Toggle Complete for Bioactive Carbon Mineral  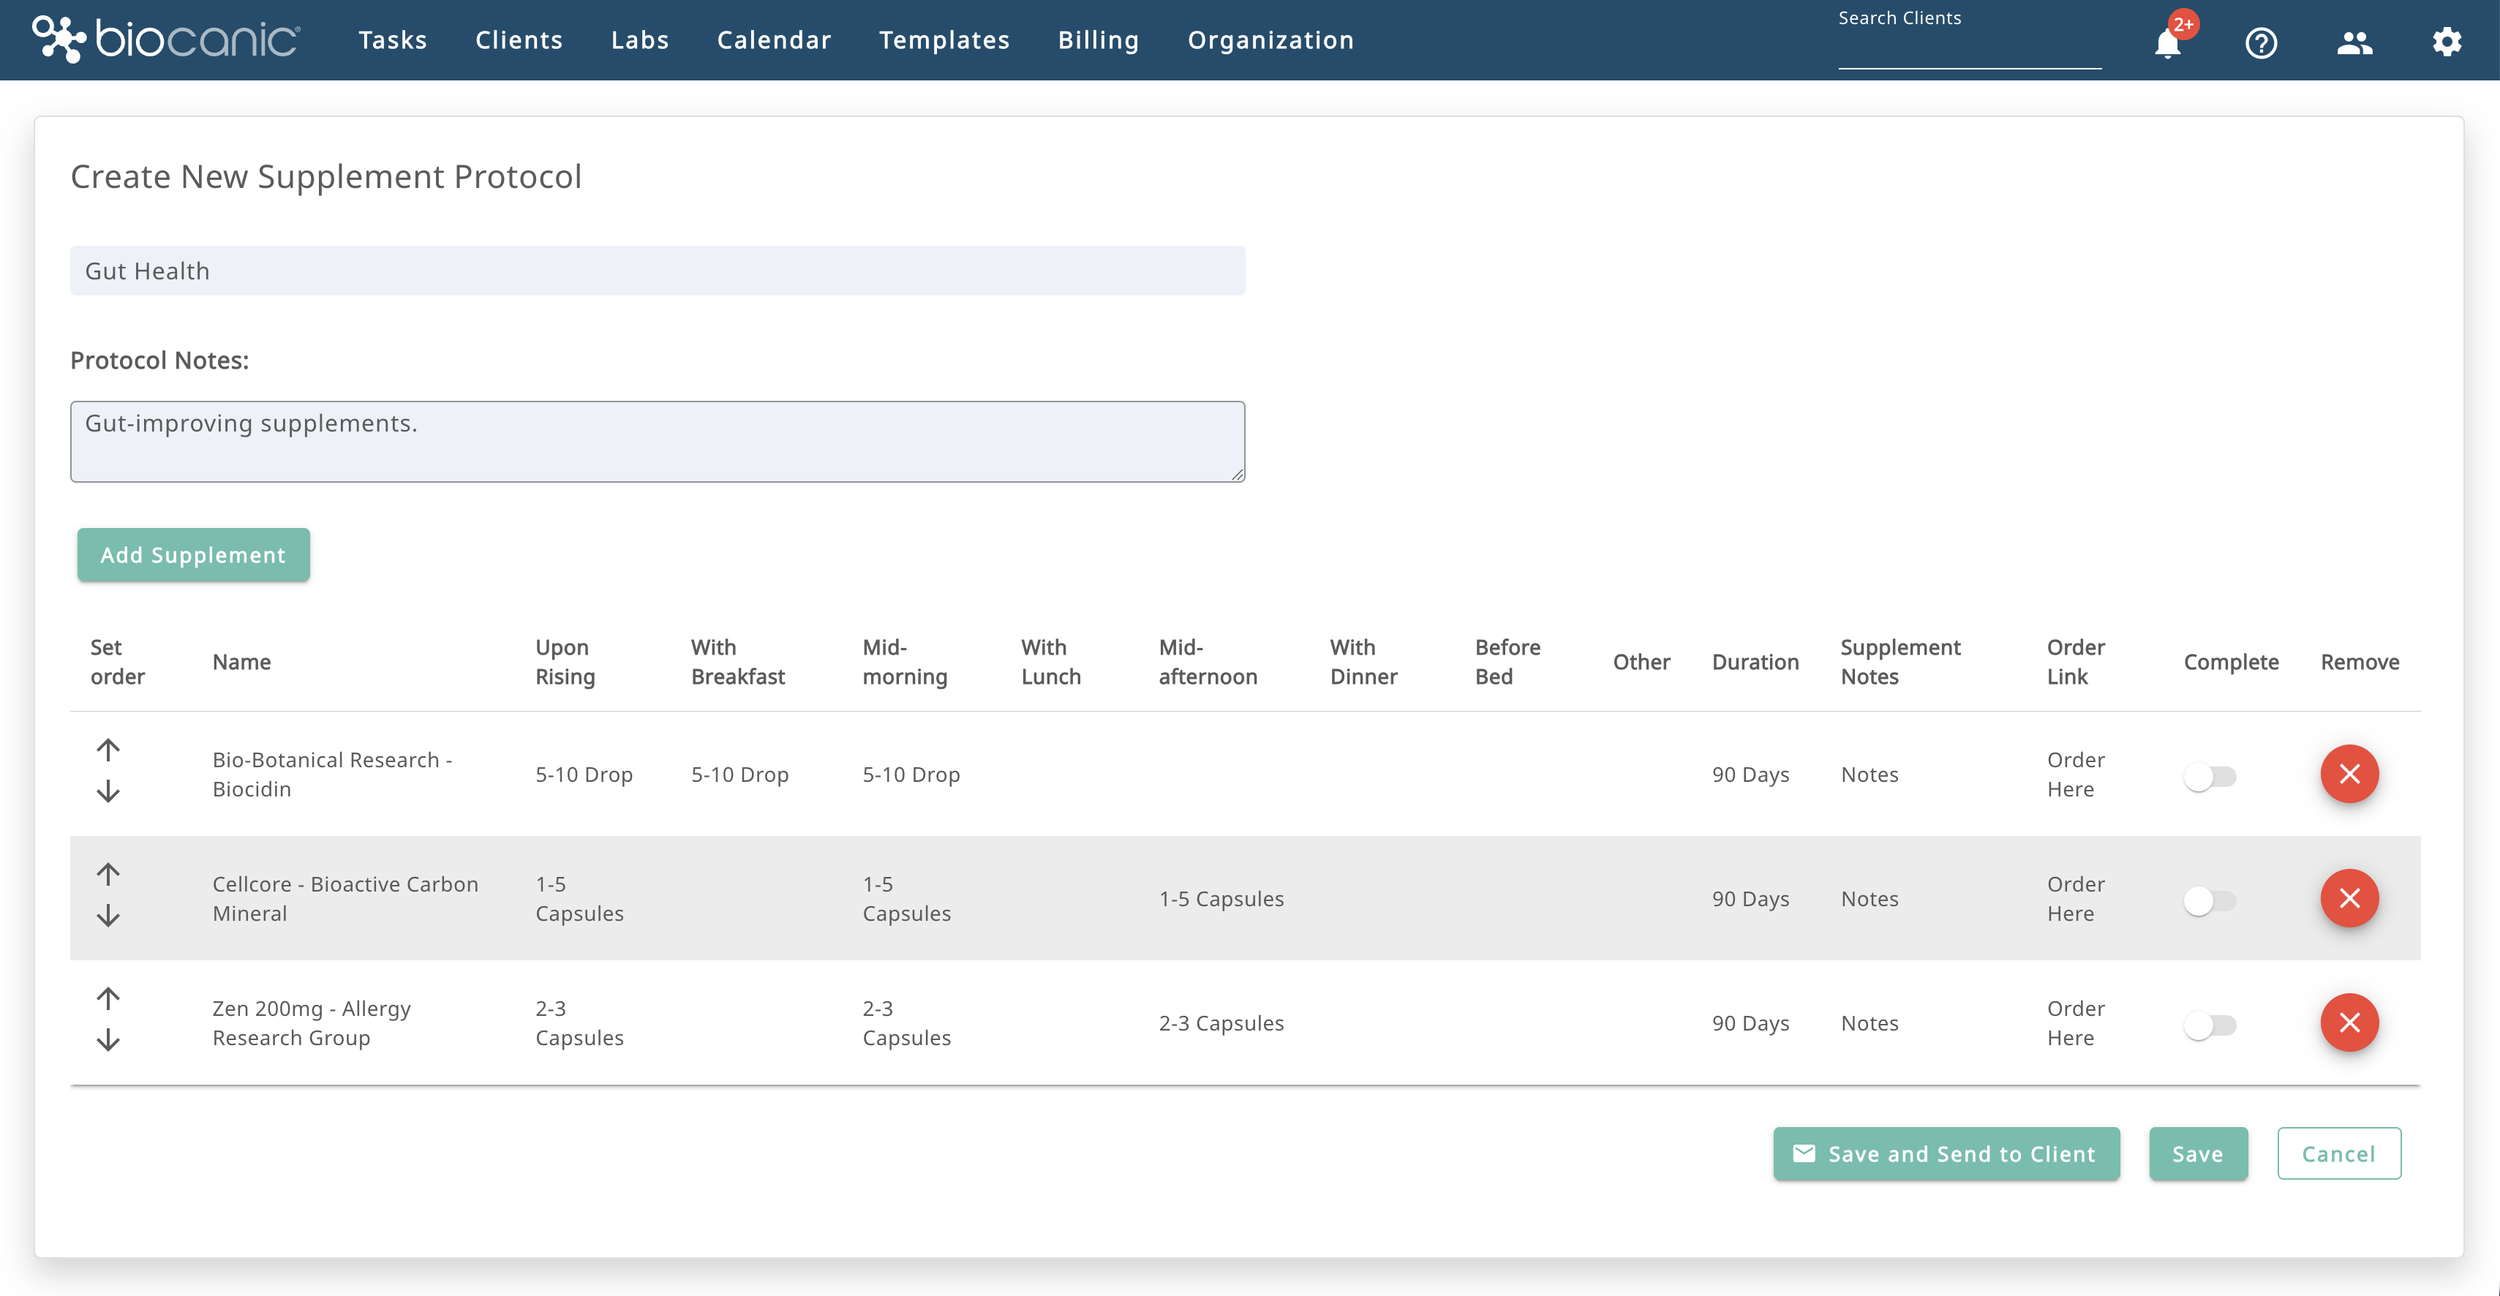(2209, 900)
